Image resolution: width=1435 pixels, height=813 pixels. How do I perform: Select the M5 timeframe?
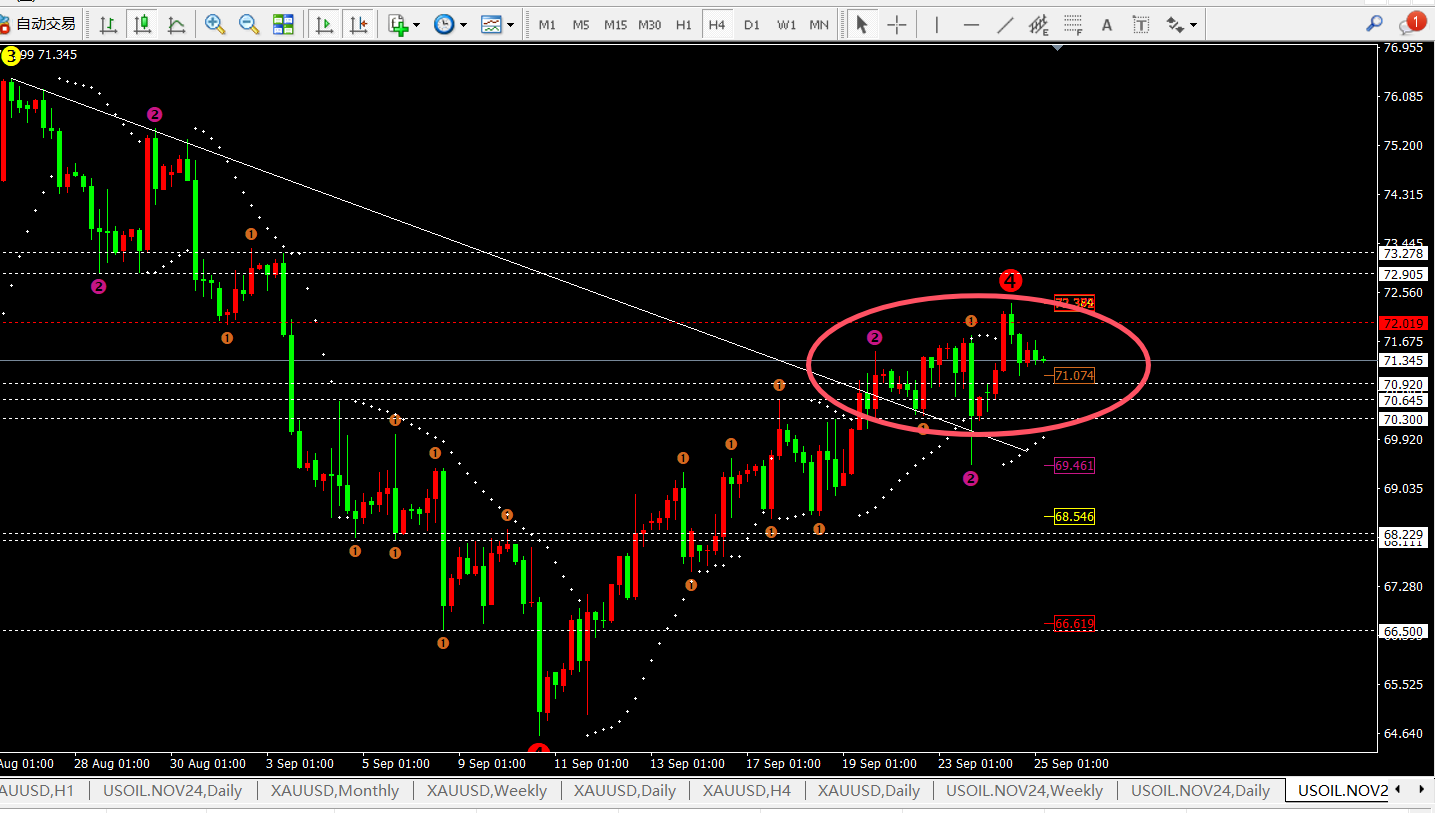(581, 25)
